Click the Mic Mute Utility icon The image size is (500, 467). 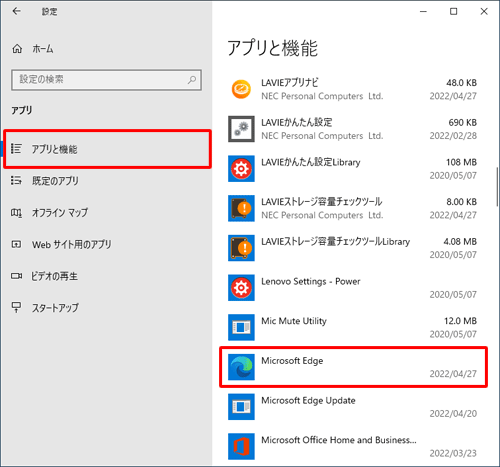[241, 327]
